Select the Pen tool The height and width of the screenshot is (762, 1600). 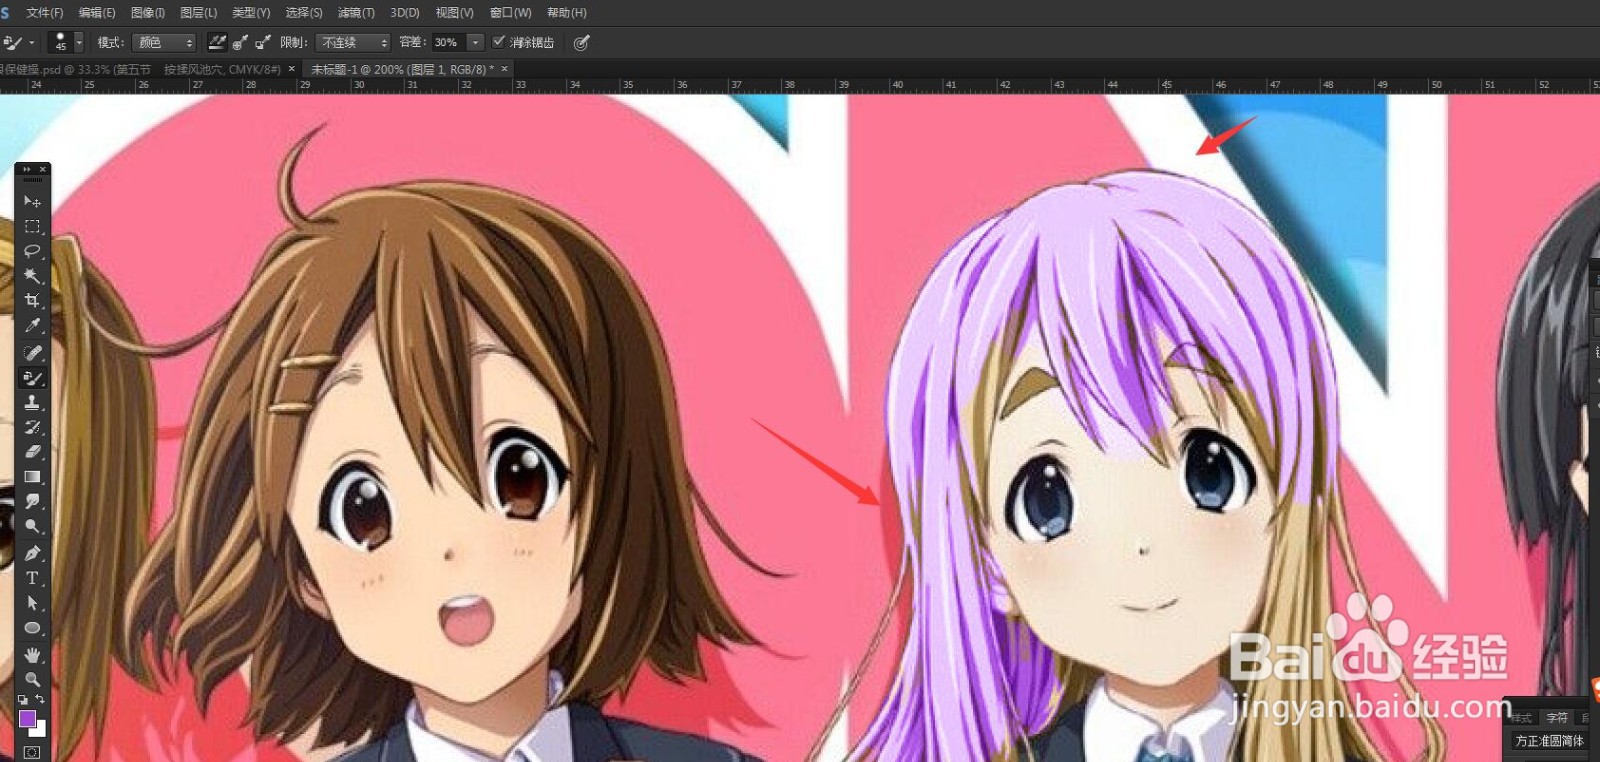pyautogui.click(x=32, y=553)
